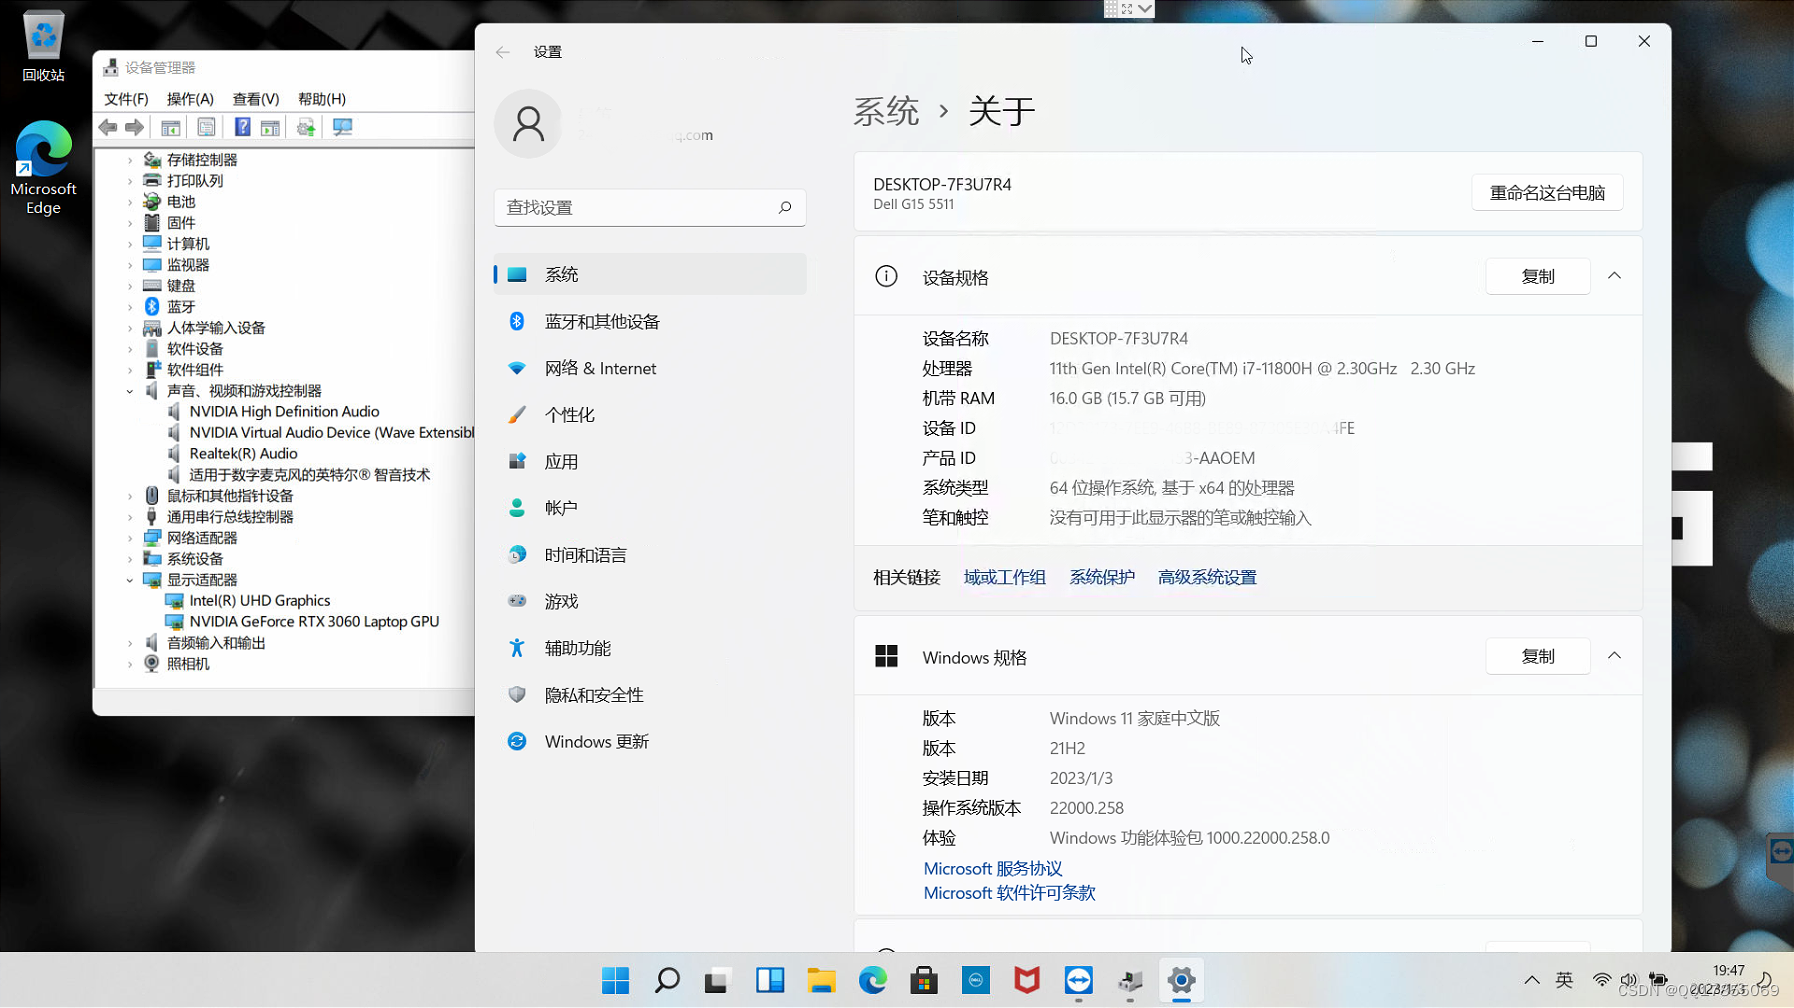Select 网络 & Internet in Settings sidebar

[x=650, y=368]
